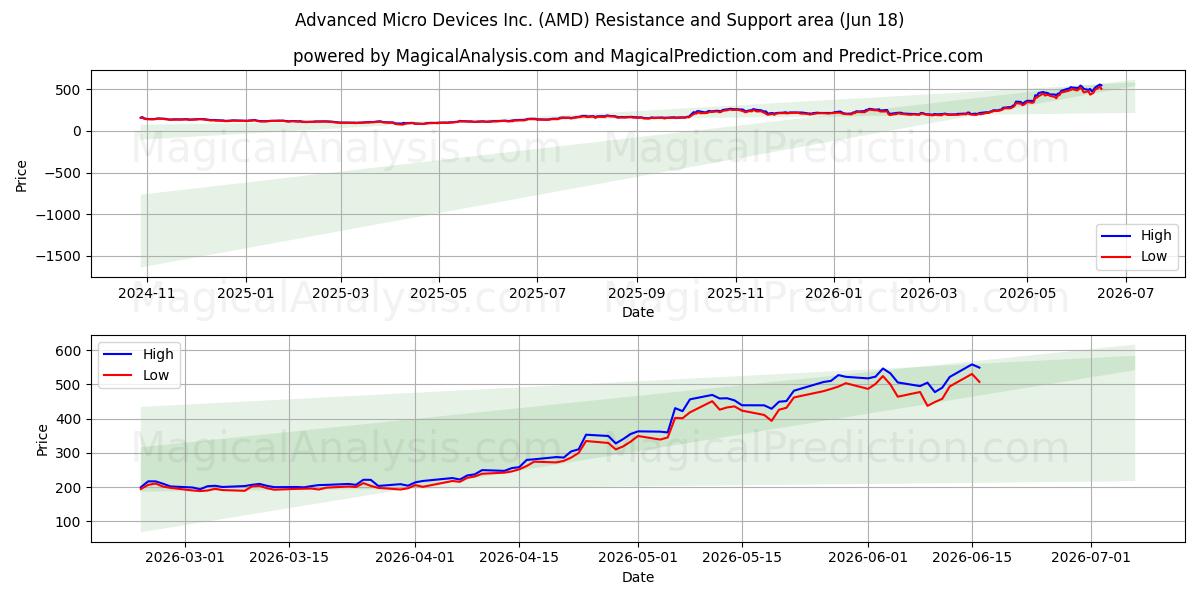Click the 'powered by MagicalAnalysis.com' subtitle
1200x600 pixels.
pos(638,56)
